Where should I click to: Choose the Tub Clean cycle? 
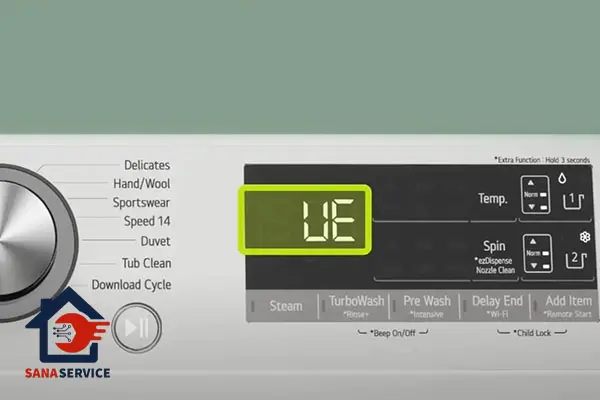click(145, 263)
